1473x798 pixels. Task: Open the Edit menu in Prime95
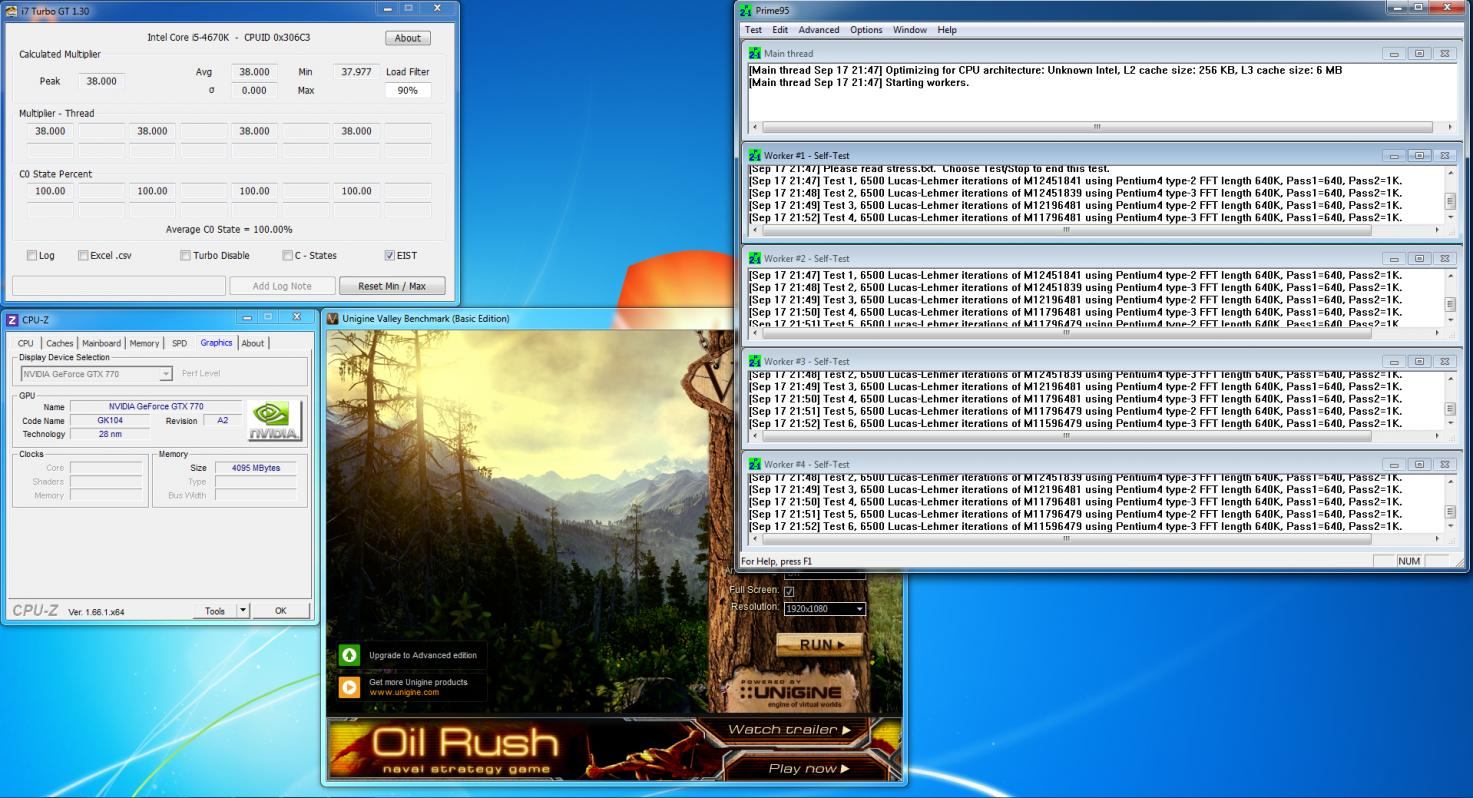[780, 30]
